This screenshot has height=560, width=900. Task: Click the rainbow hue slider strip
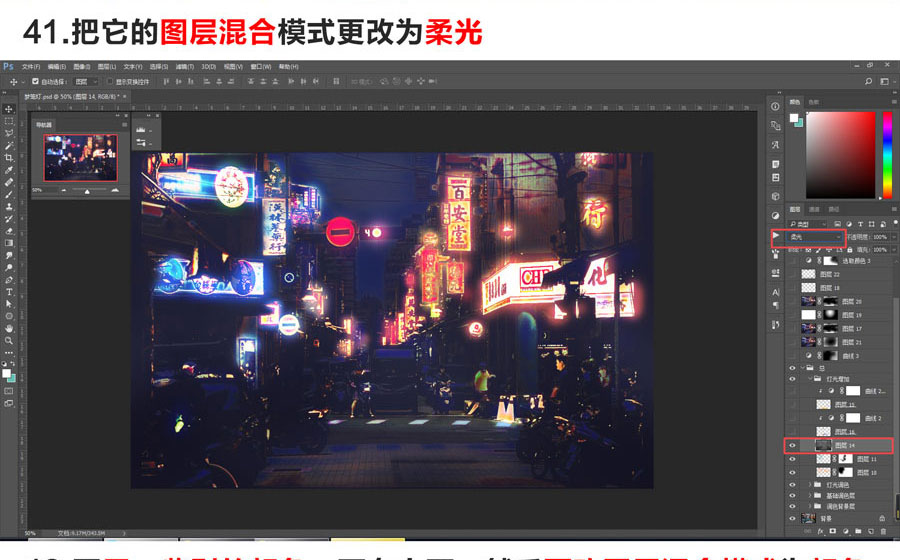click(887, 155)
